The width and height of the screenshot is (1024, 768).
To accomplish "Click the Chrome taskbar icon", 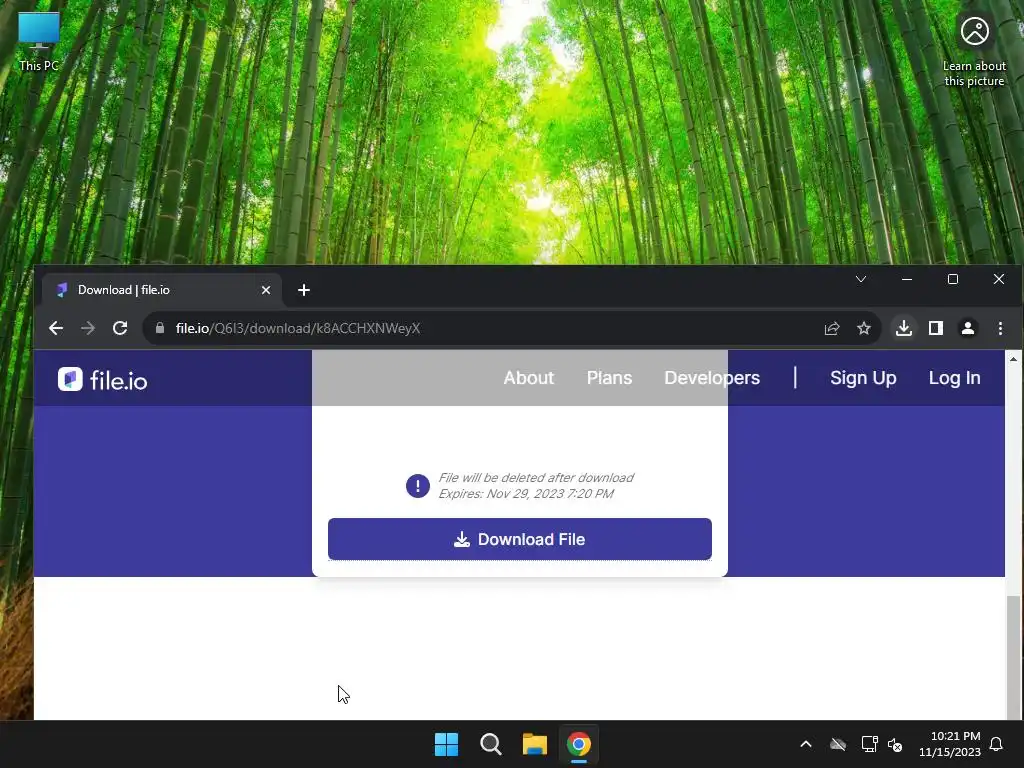I will 579,744.
